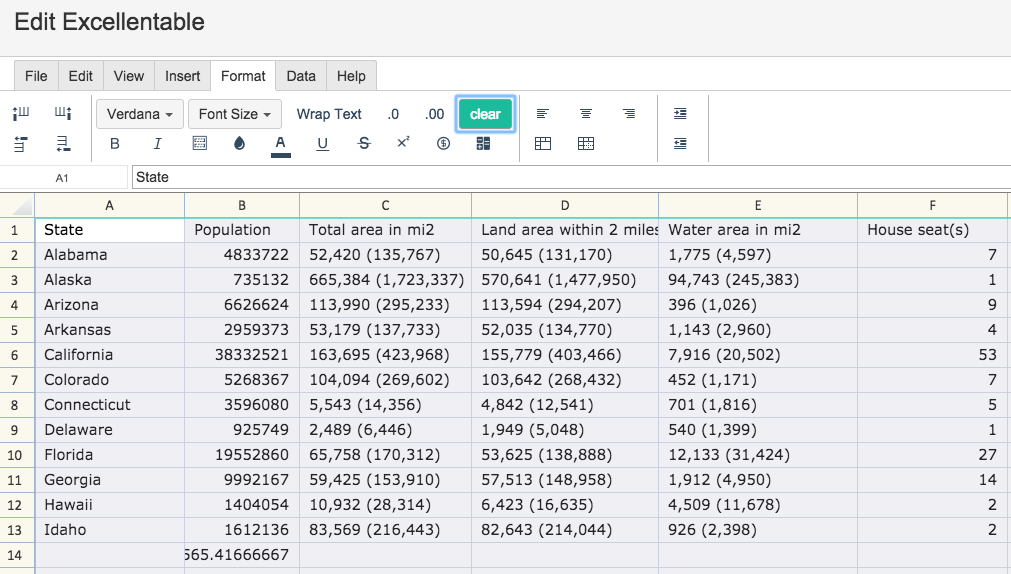The height and width of the screenshot is (574, 1011).
Task: Increase decimal places with .00 button
Action: pyautogui.click(x=435, y=114)
